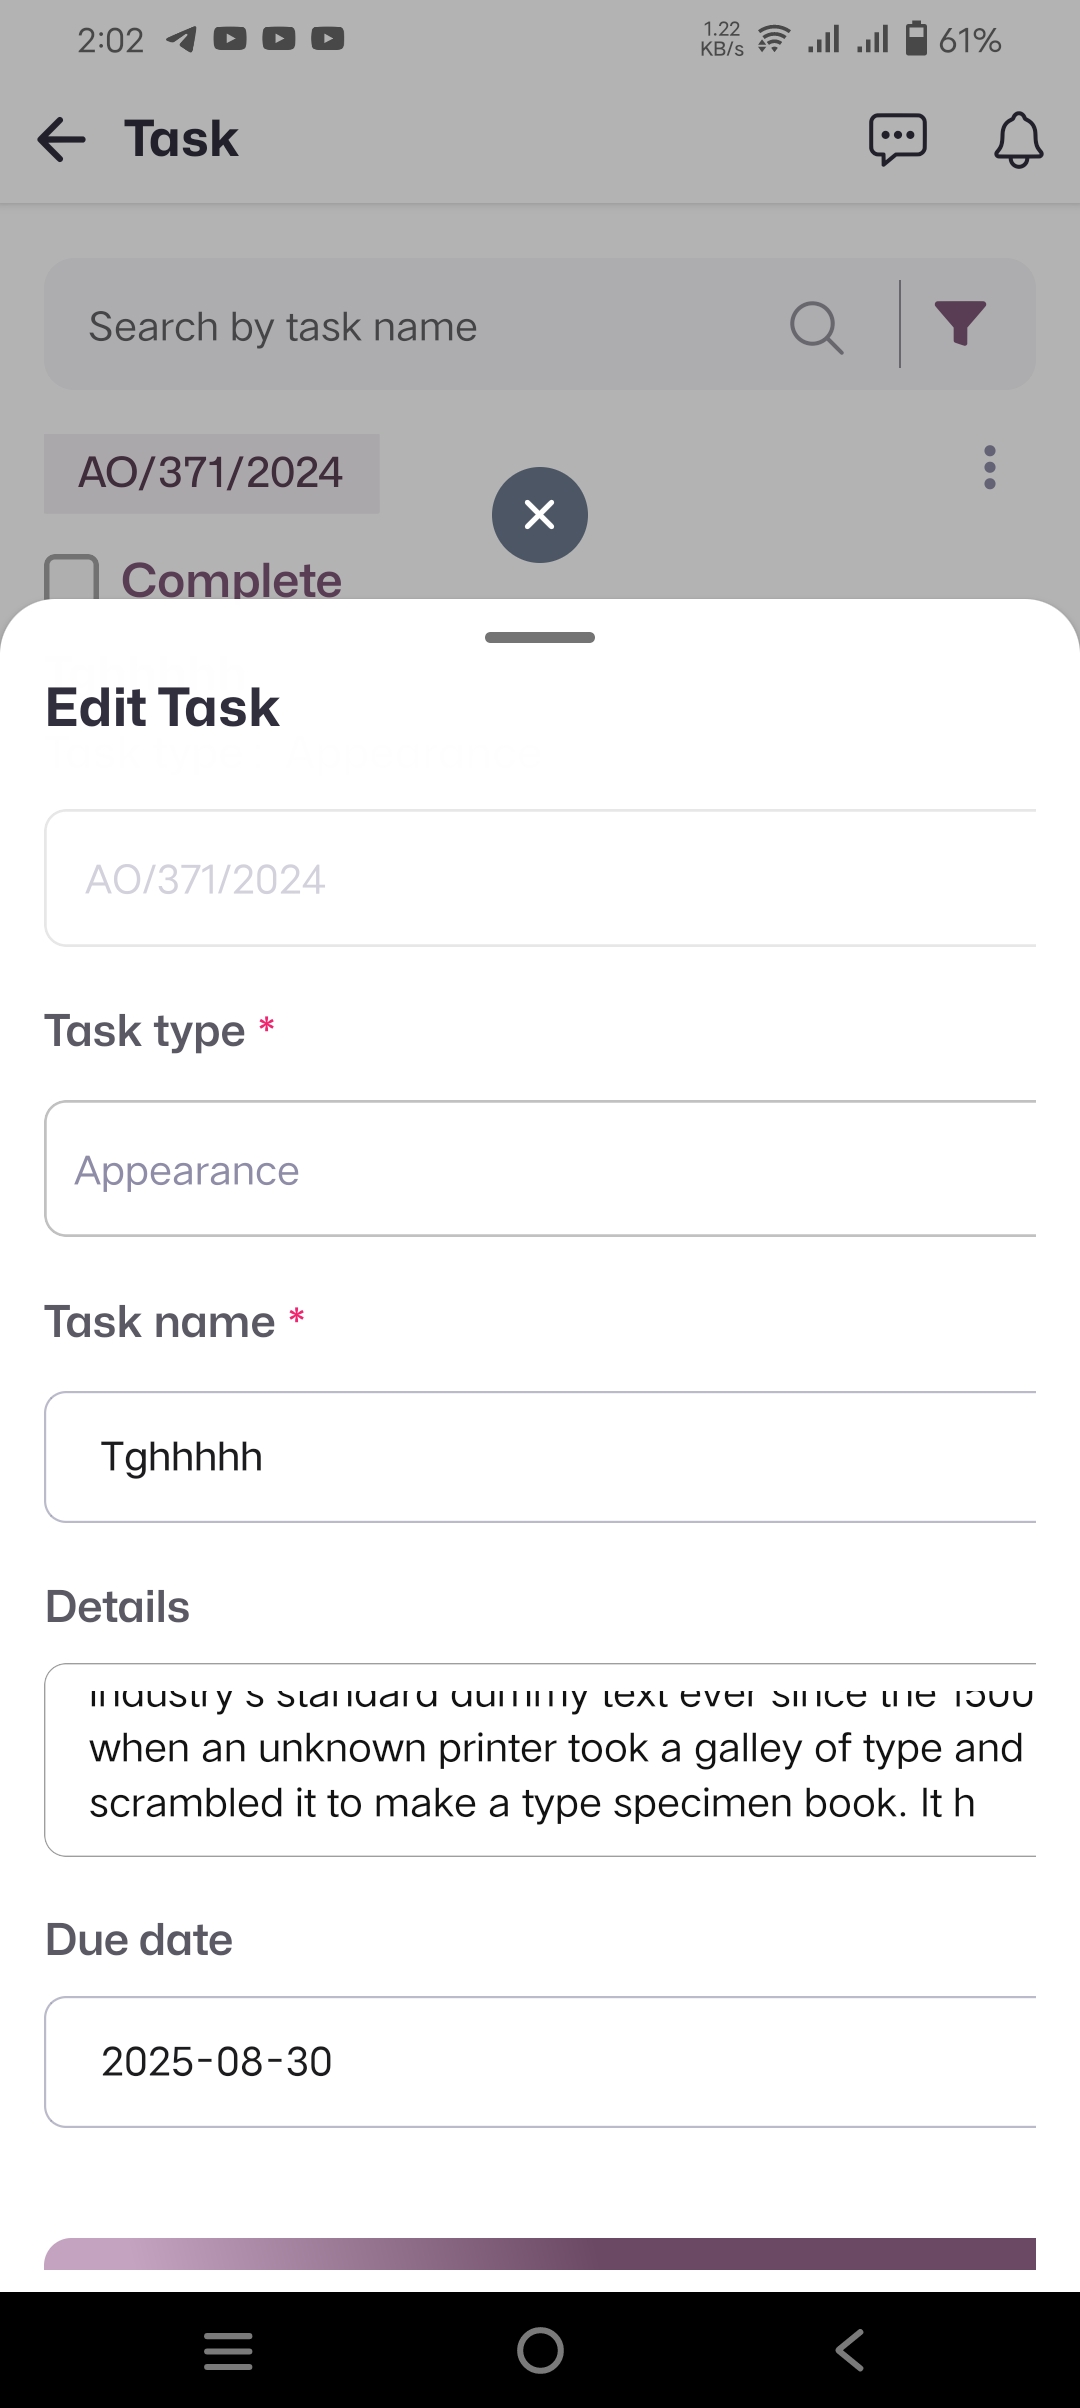Open the task filter funnel
1080x2408 pixels.
pyautogui.click(x=960, y=323)
